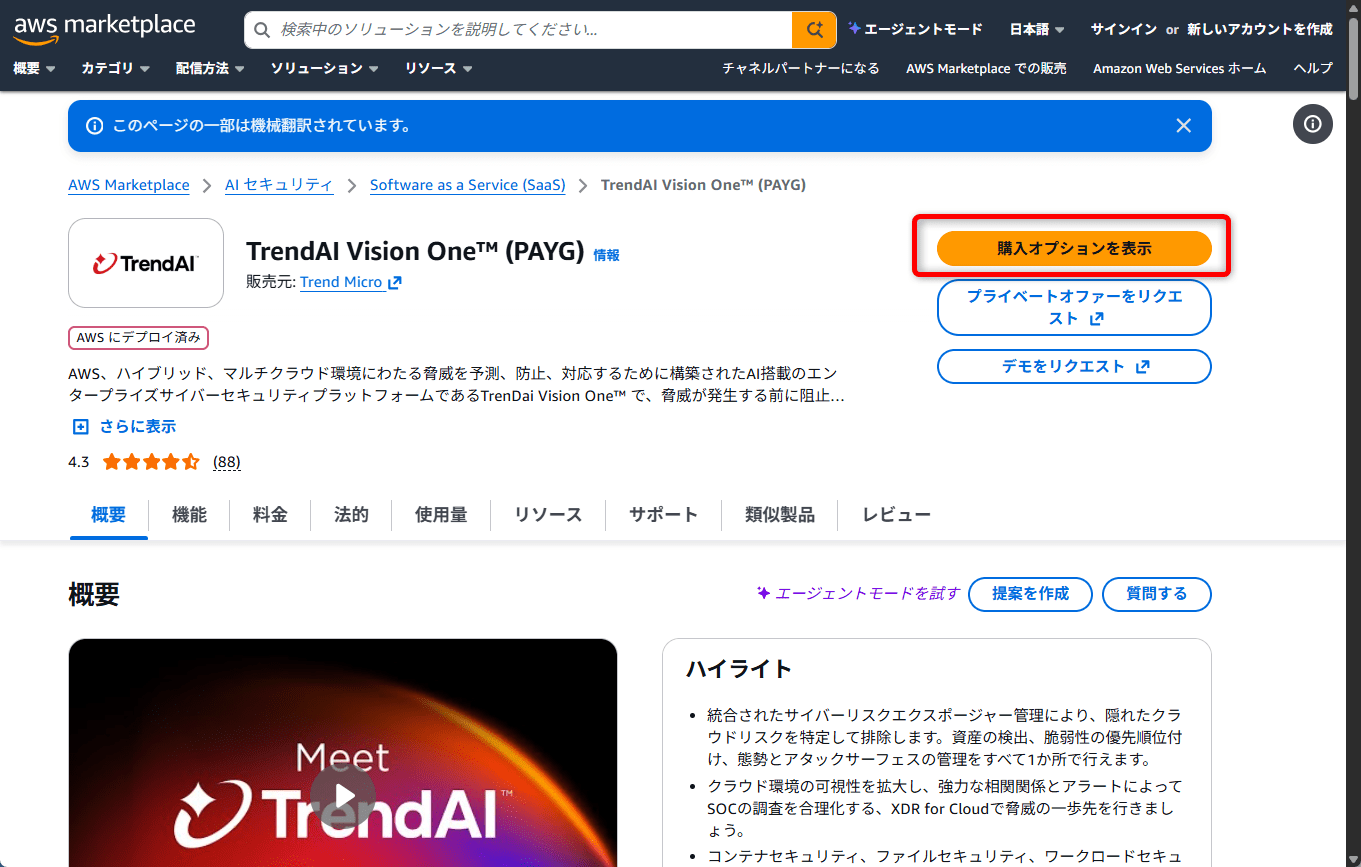The height and width of the screenshot is (867, 1361).
Task: Click the 購入オプションを表示 button
Action: [1074, 249]
